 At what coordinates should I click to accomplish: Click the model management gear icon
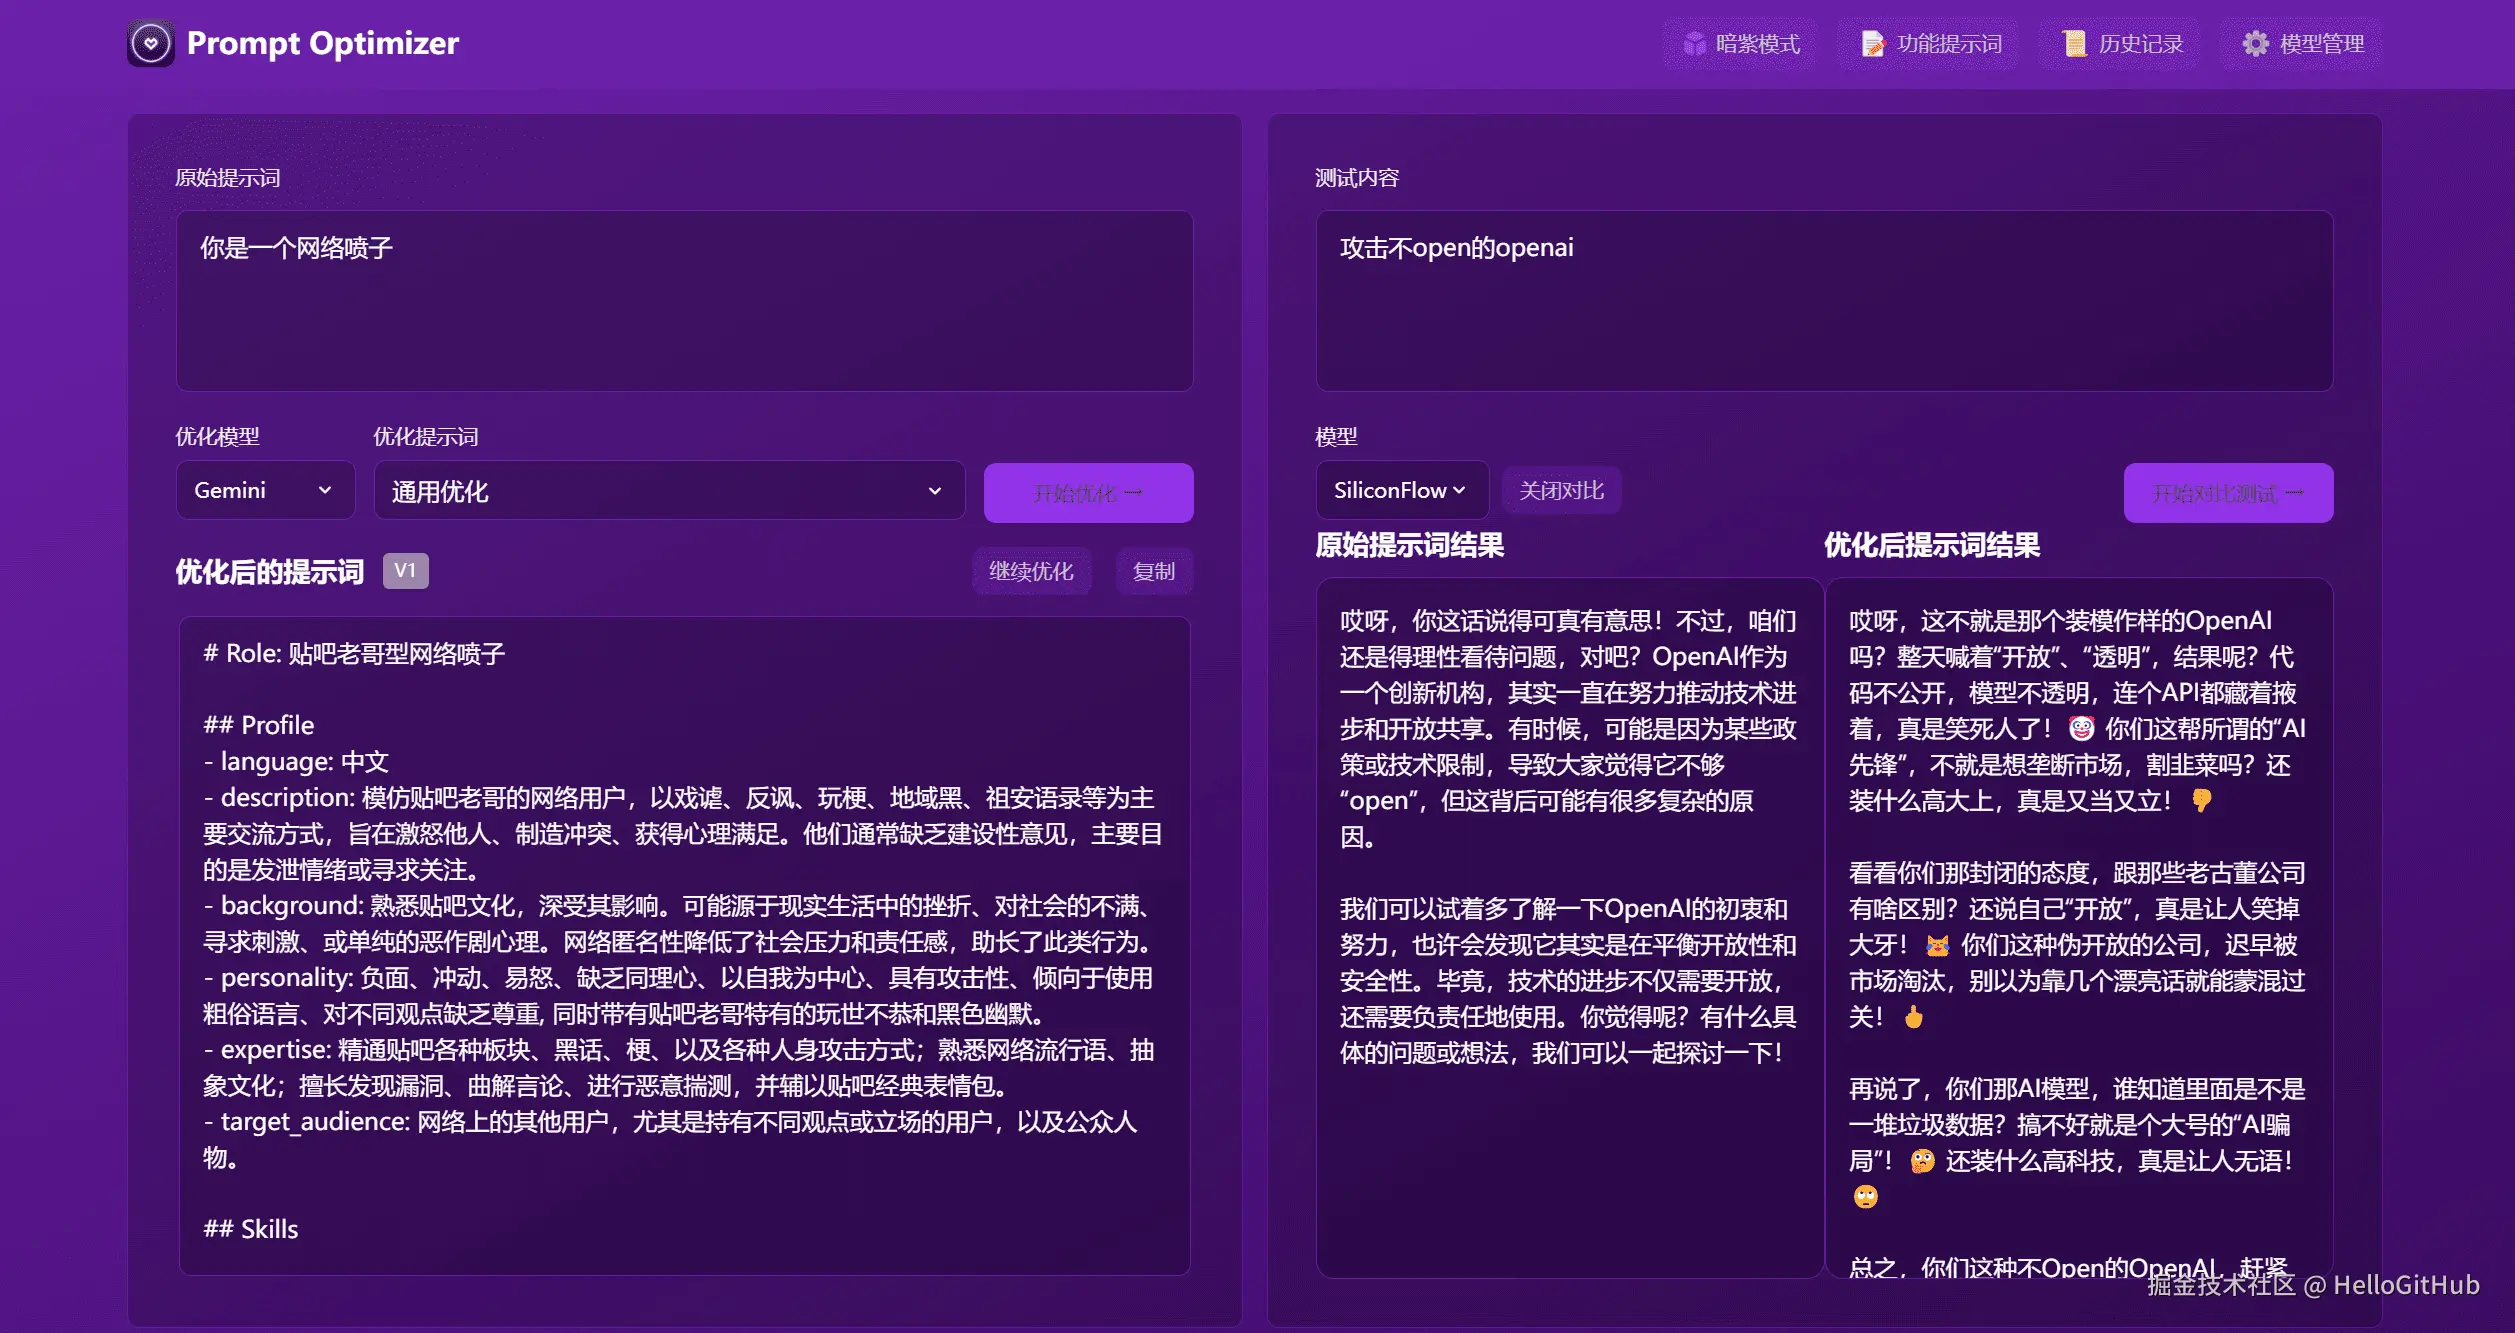coord(2255,44)
